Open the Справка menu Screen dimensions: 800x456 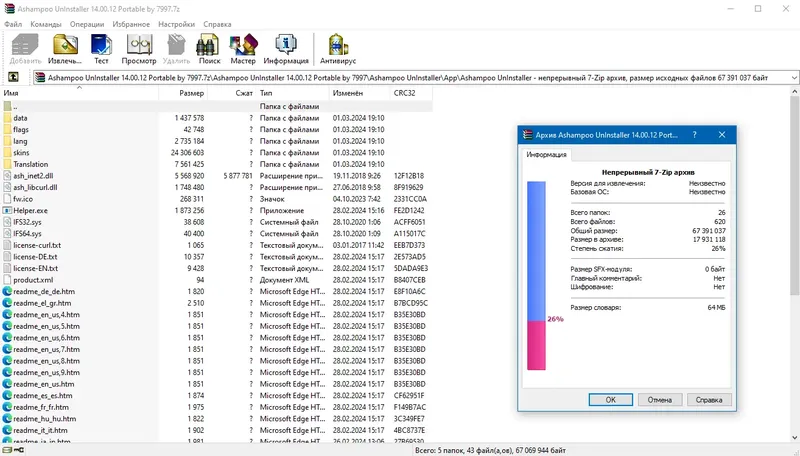pyautogui.click(x=217, y=24)
